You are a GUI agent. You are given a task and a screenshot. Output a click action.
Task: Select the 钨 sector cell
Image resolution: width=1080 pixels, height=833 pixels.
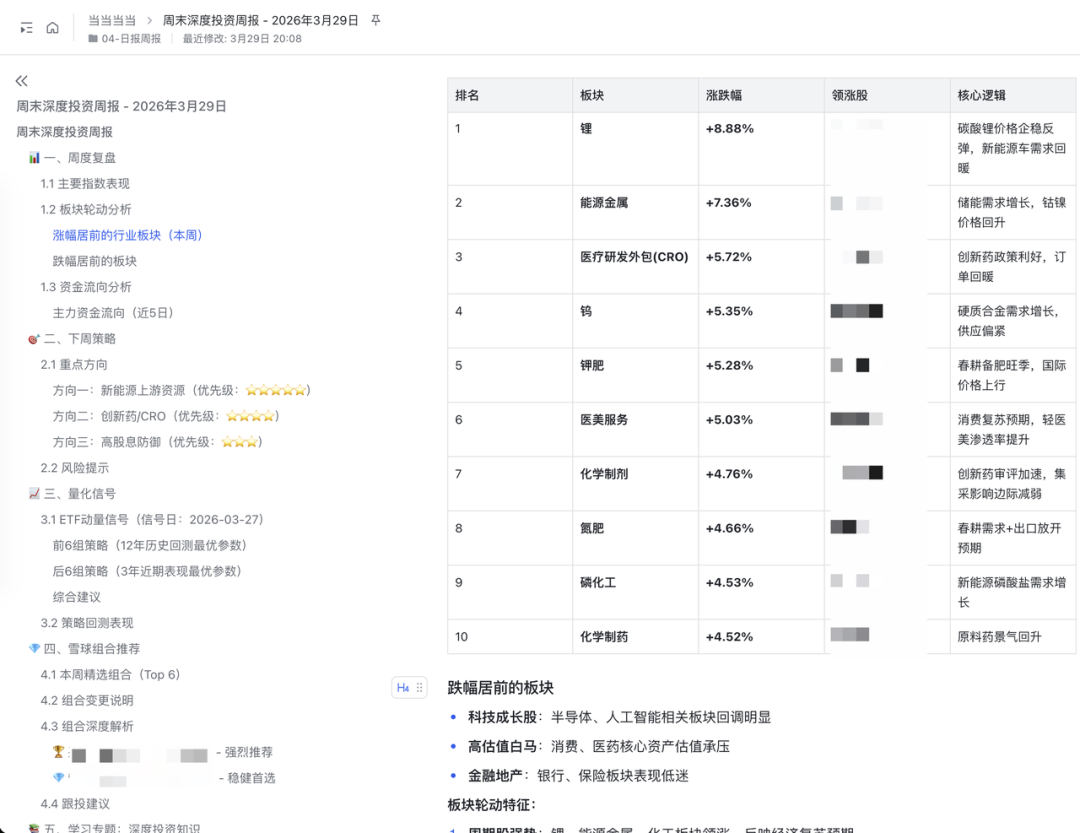[x=635, y=321]
